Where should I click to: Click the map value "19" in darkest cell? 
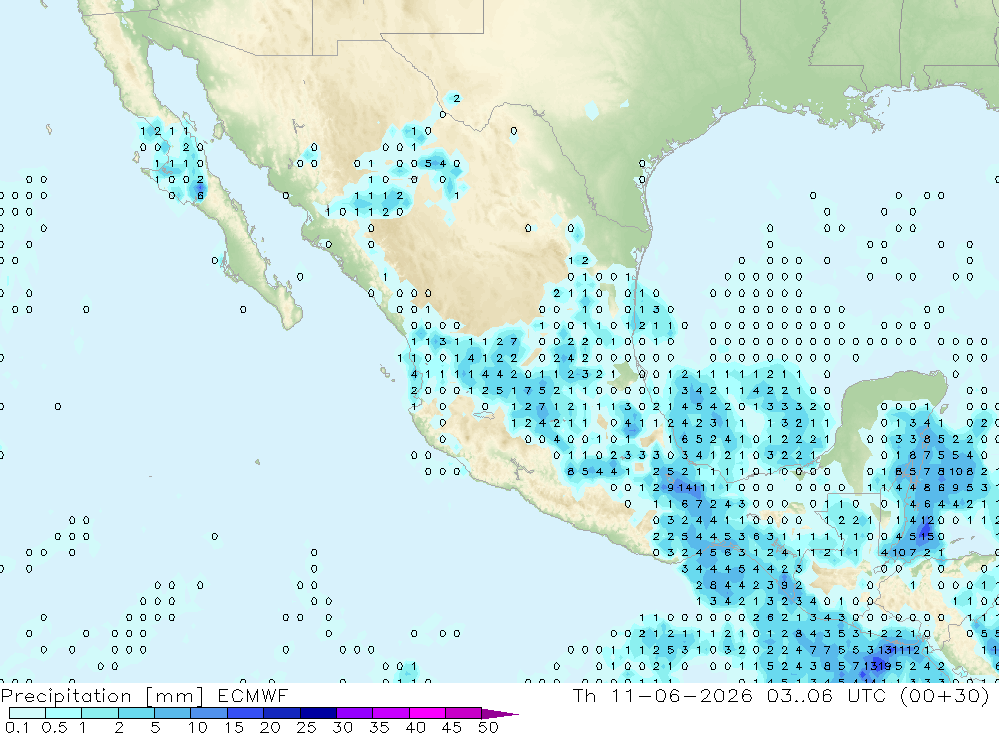pos(885,666)
